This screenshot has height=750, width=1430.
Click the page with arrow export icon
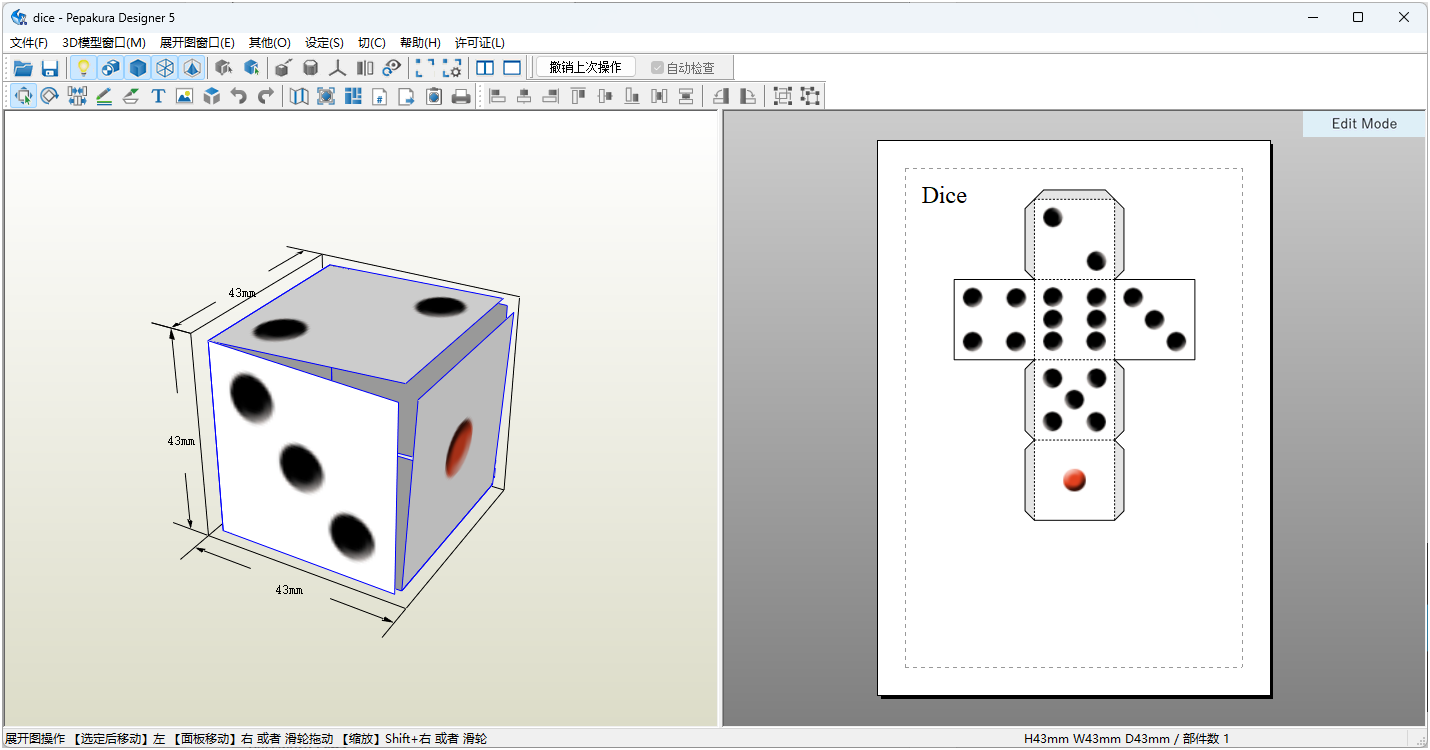point(407,96)
